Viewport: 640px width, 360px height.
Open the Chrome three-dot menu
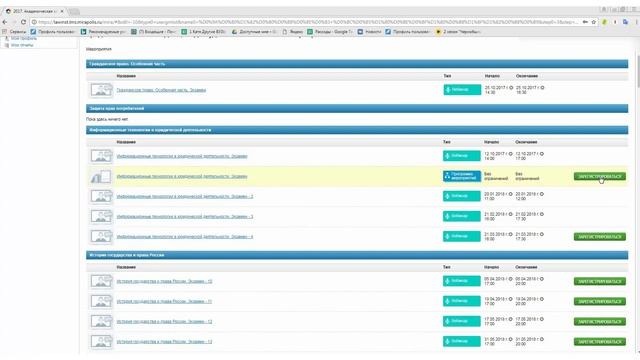point(636,22)
